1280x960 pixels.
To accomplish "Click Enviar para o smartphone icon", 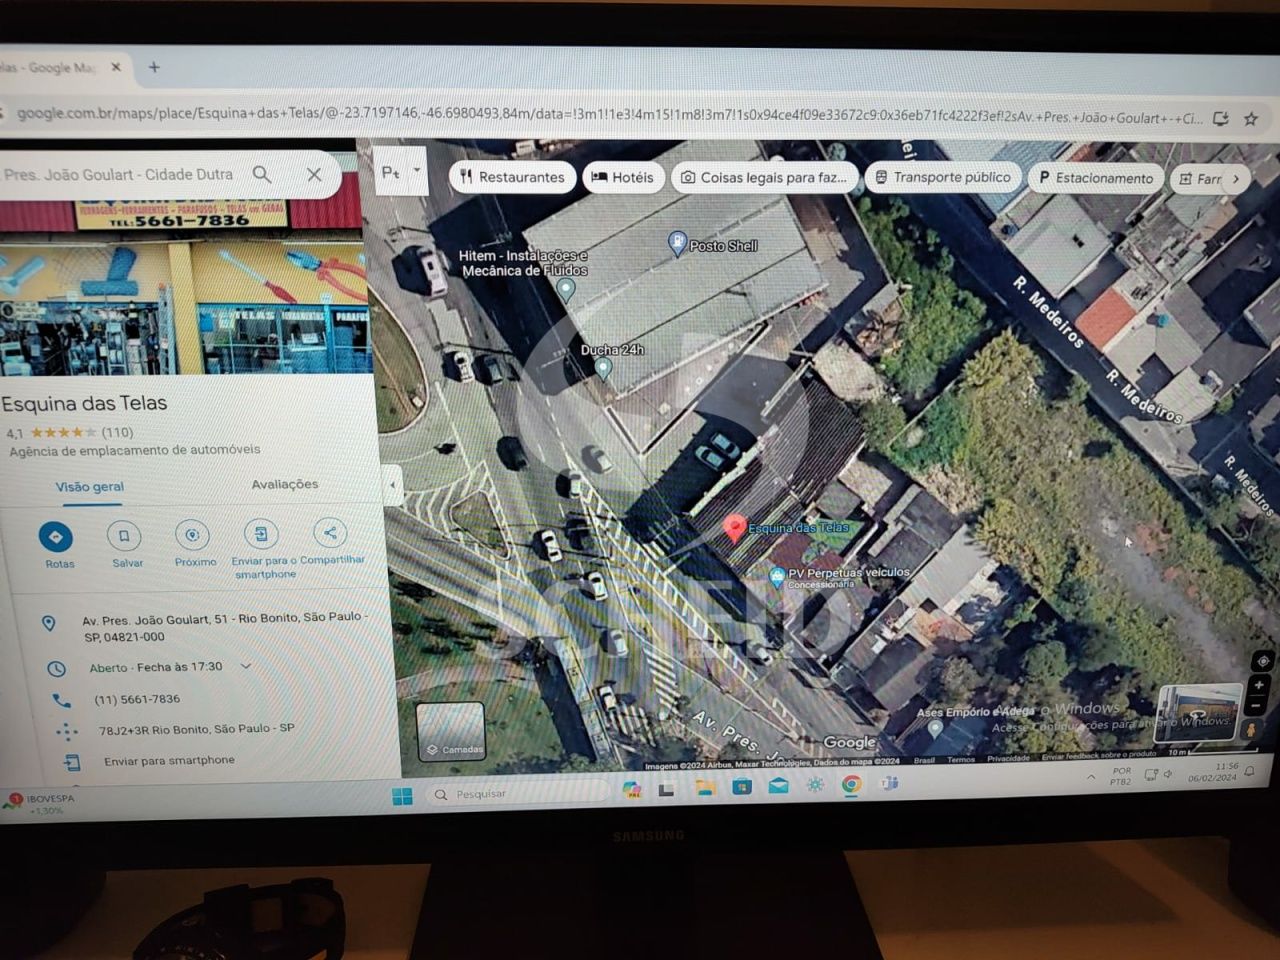I will click(x=261, y=534).
